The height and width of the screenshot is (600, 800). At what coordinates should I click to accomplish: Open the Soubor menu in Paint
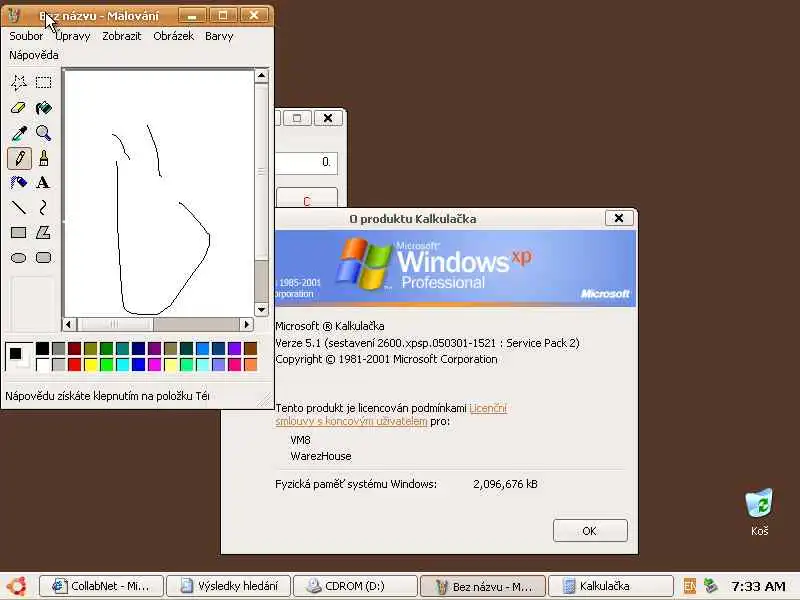(x=26, y=36)
